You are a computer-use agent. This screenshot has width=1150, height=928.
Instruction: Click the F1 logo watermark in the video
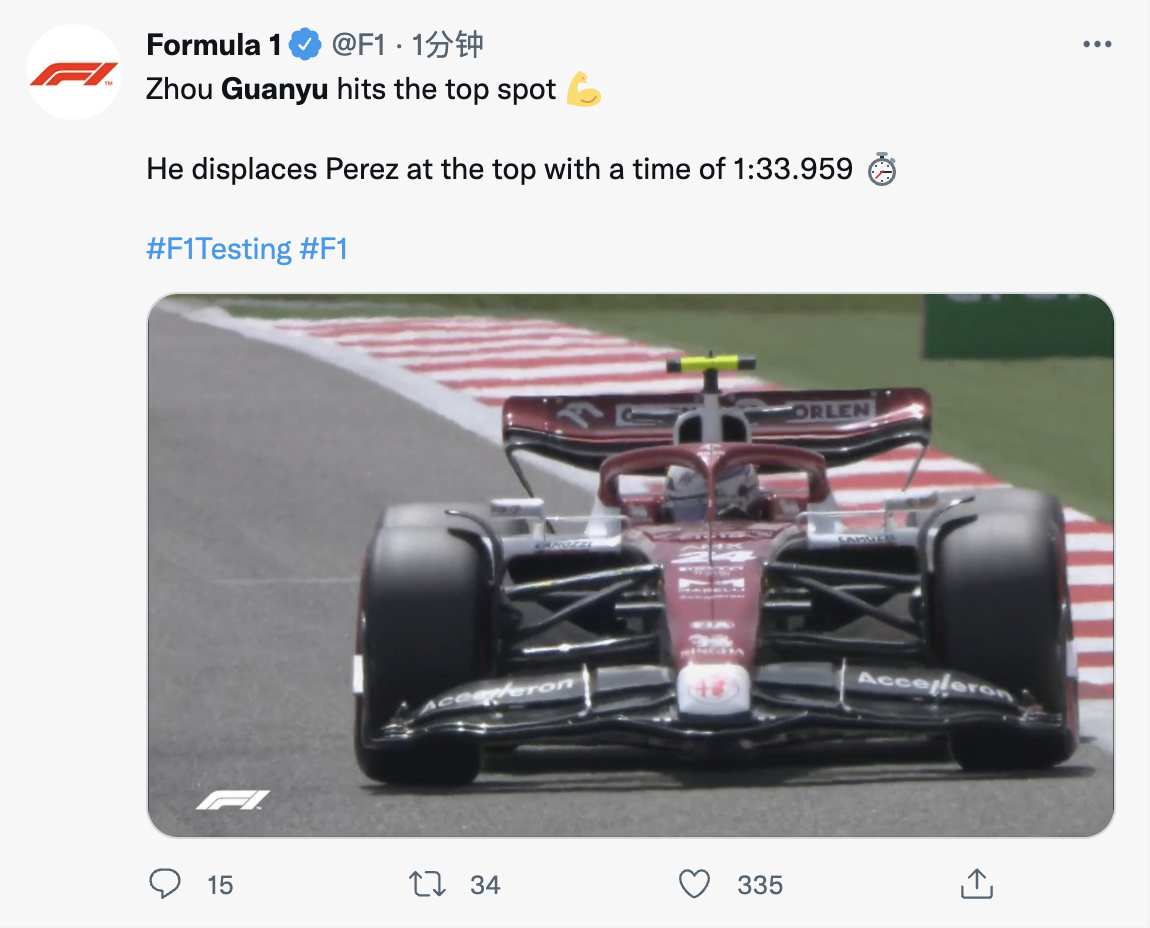232,800
